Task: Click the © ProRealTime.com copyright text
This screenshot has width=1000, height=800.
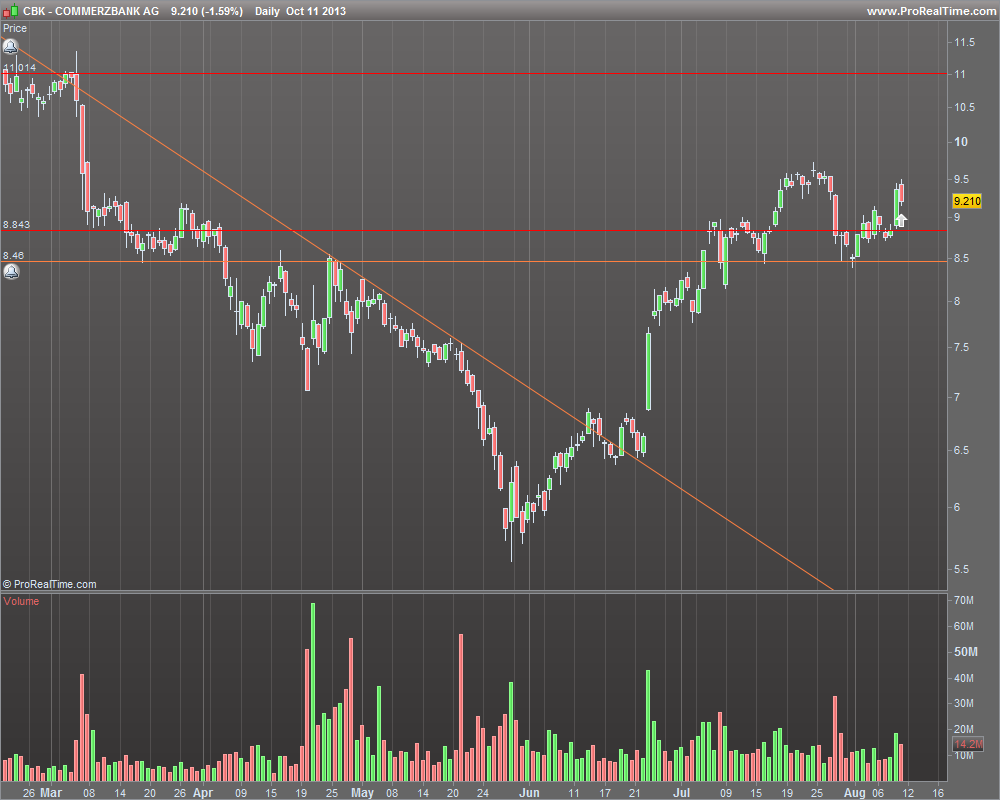Action: [x=49, y=584]
